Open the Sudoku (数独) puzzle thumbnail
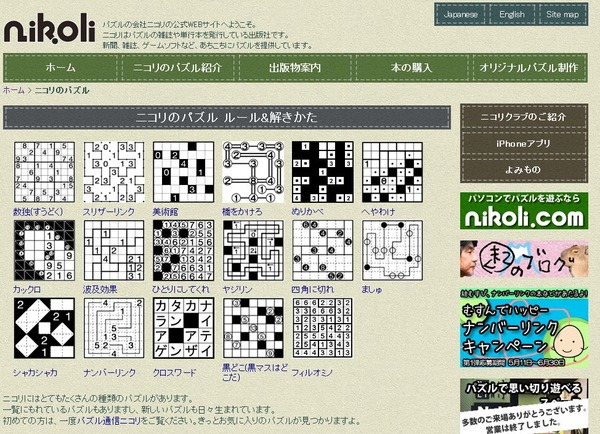Screen dimensions: 600x434 pyautogui.click(x=44, y=172)
